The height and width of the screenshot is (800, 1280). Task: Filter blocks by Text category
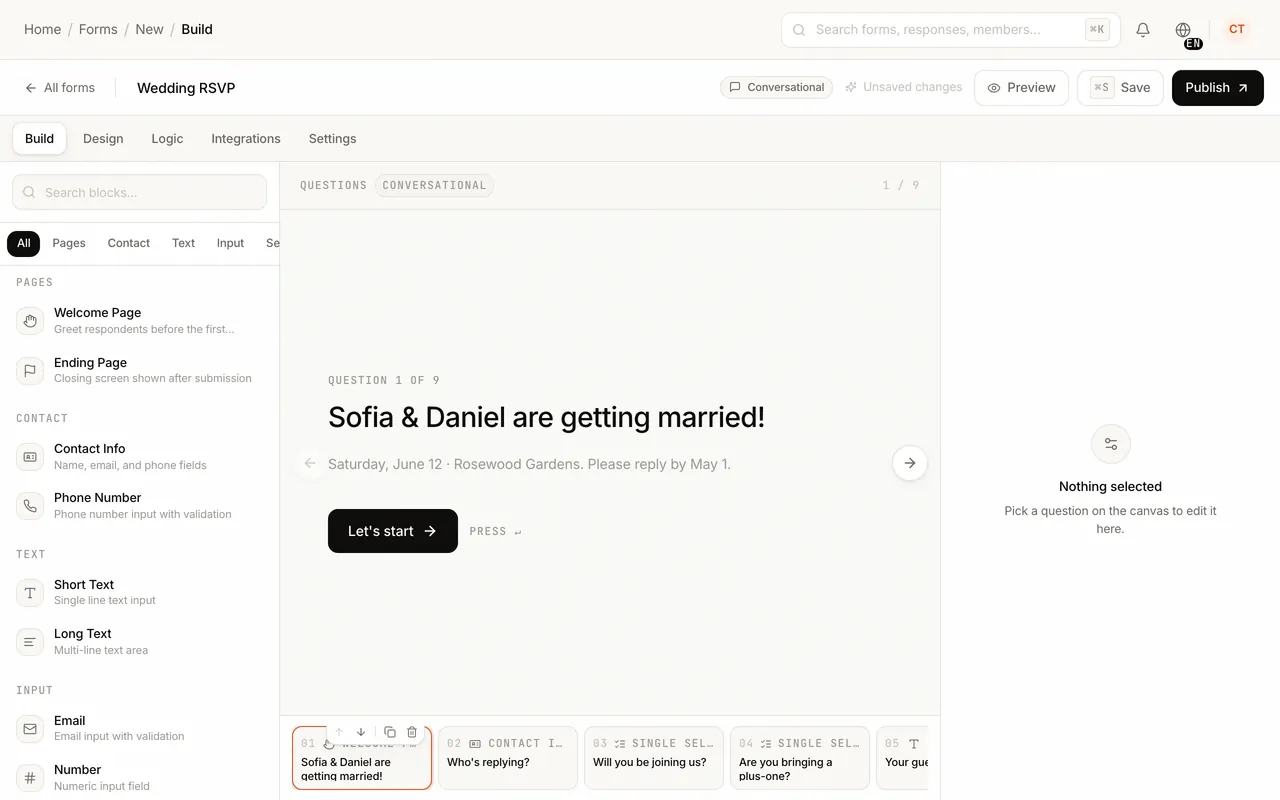183,243
